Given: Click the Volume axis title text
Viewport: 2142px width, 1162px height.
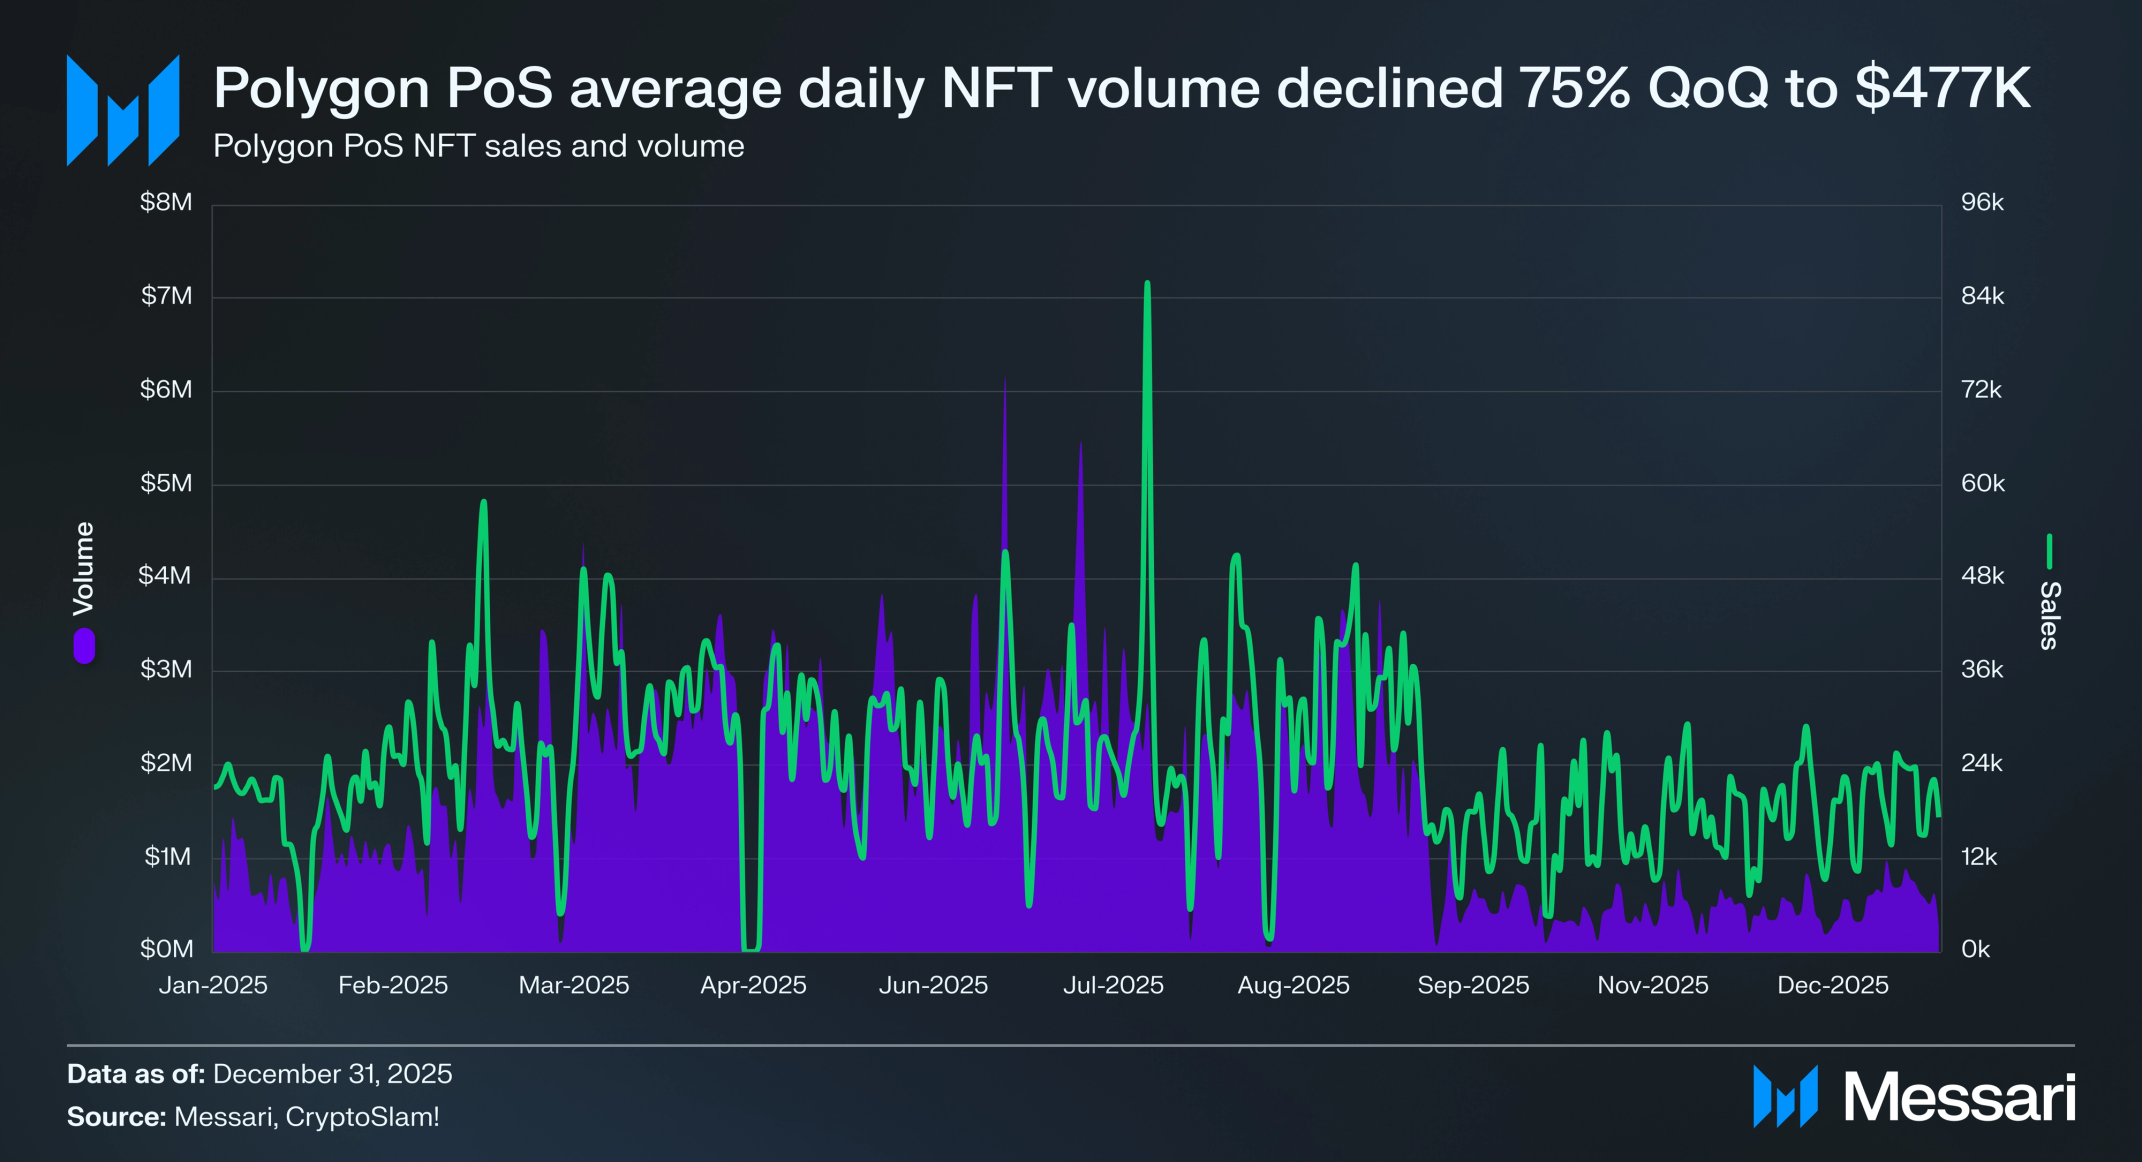Looking at the screenshot, I should click(84, 568).
